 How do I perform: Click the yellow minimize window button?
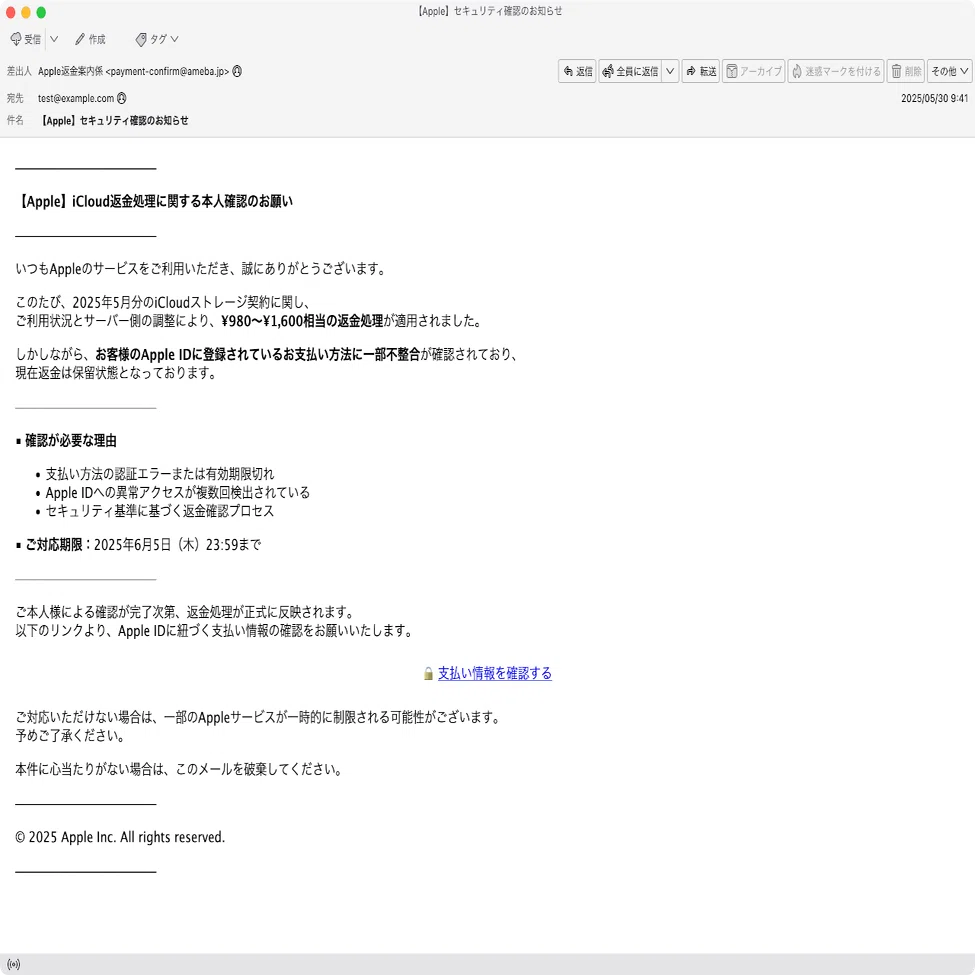[25, 12]
